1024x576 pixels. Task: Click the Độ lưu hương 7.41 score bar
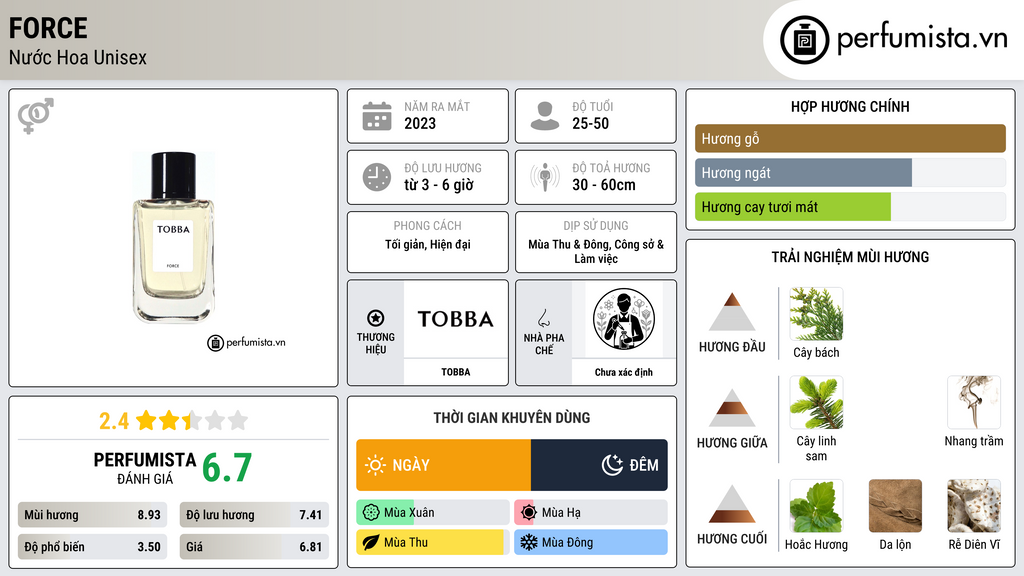pos(254,515)
